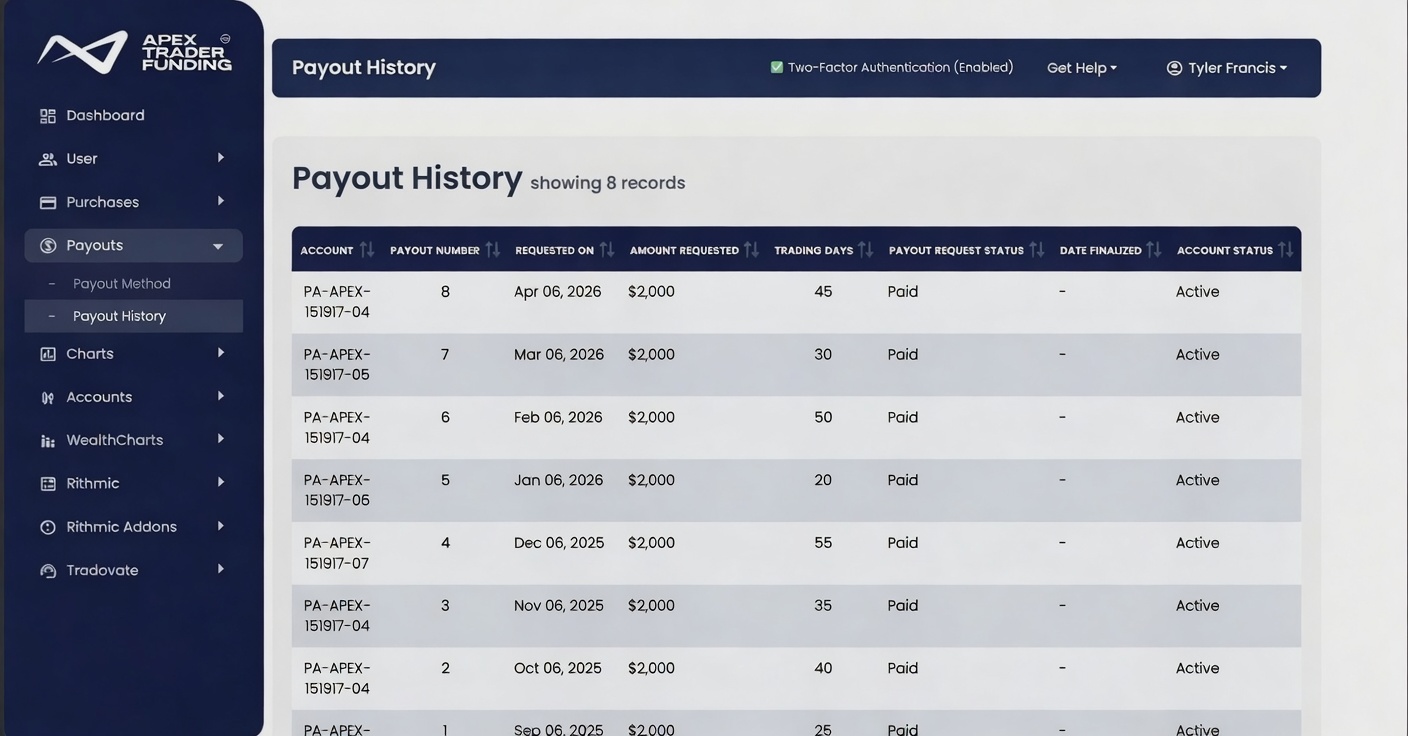This screenshot has width=1408, height=736.
Task: Open the Tyler Francis account dropdown
Action: pos(1227,68)
